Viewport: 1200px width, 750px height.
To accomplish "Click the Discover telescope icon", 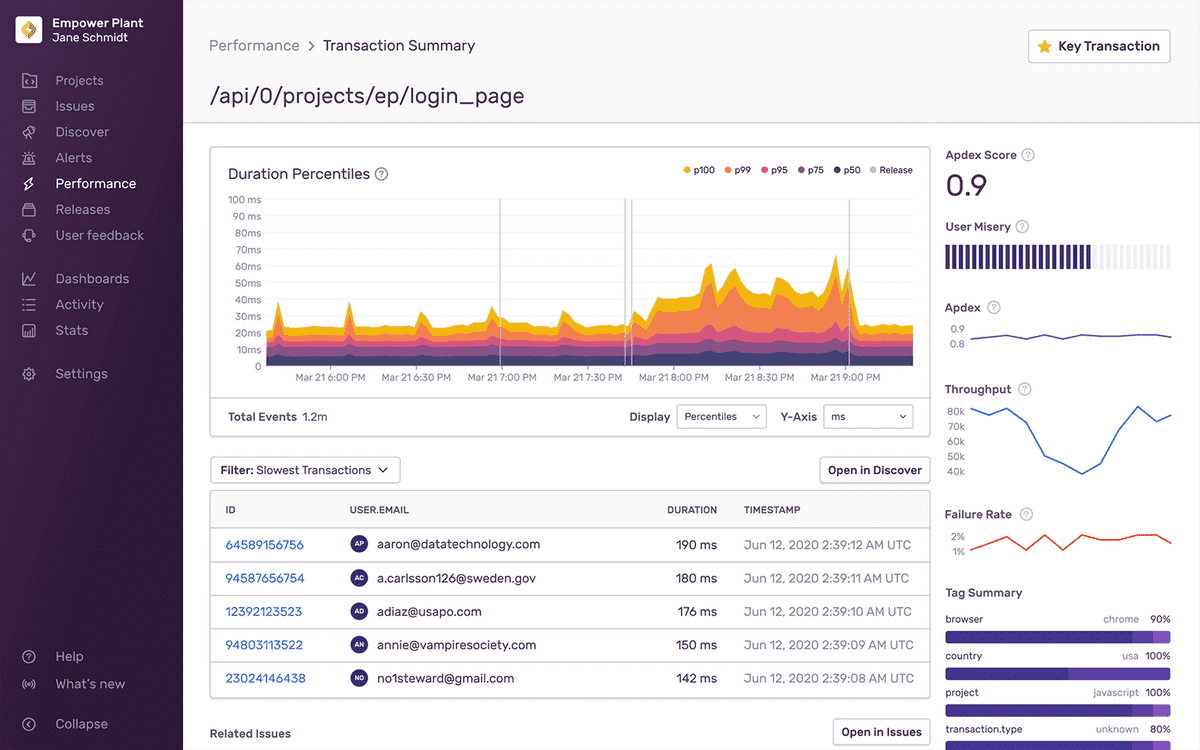I will (x=29, y=132).
